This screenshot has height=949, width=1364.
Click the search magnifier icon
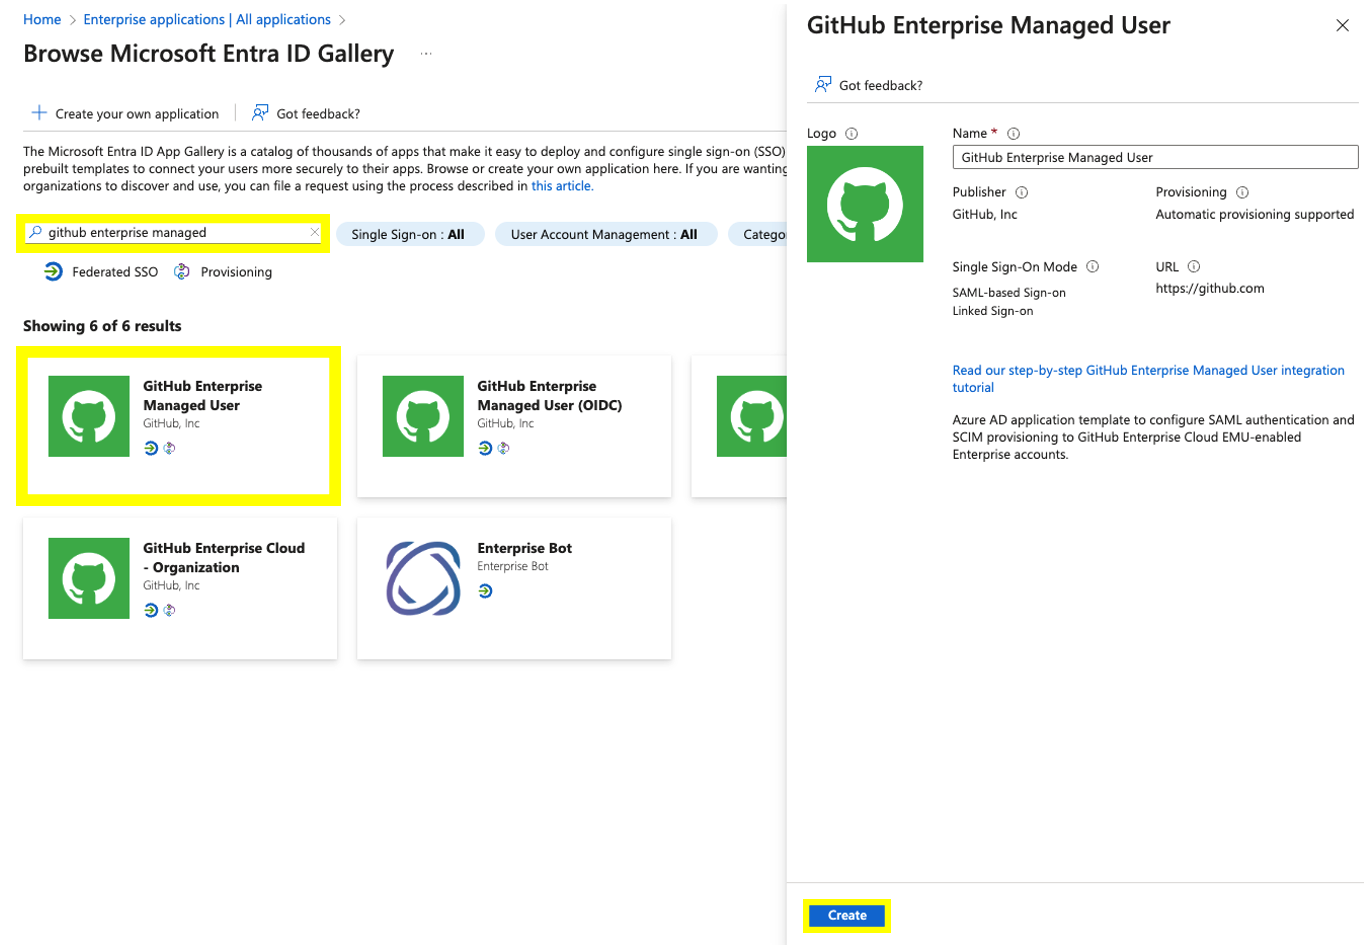point(36,232)
